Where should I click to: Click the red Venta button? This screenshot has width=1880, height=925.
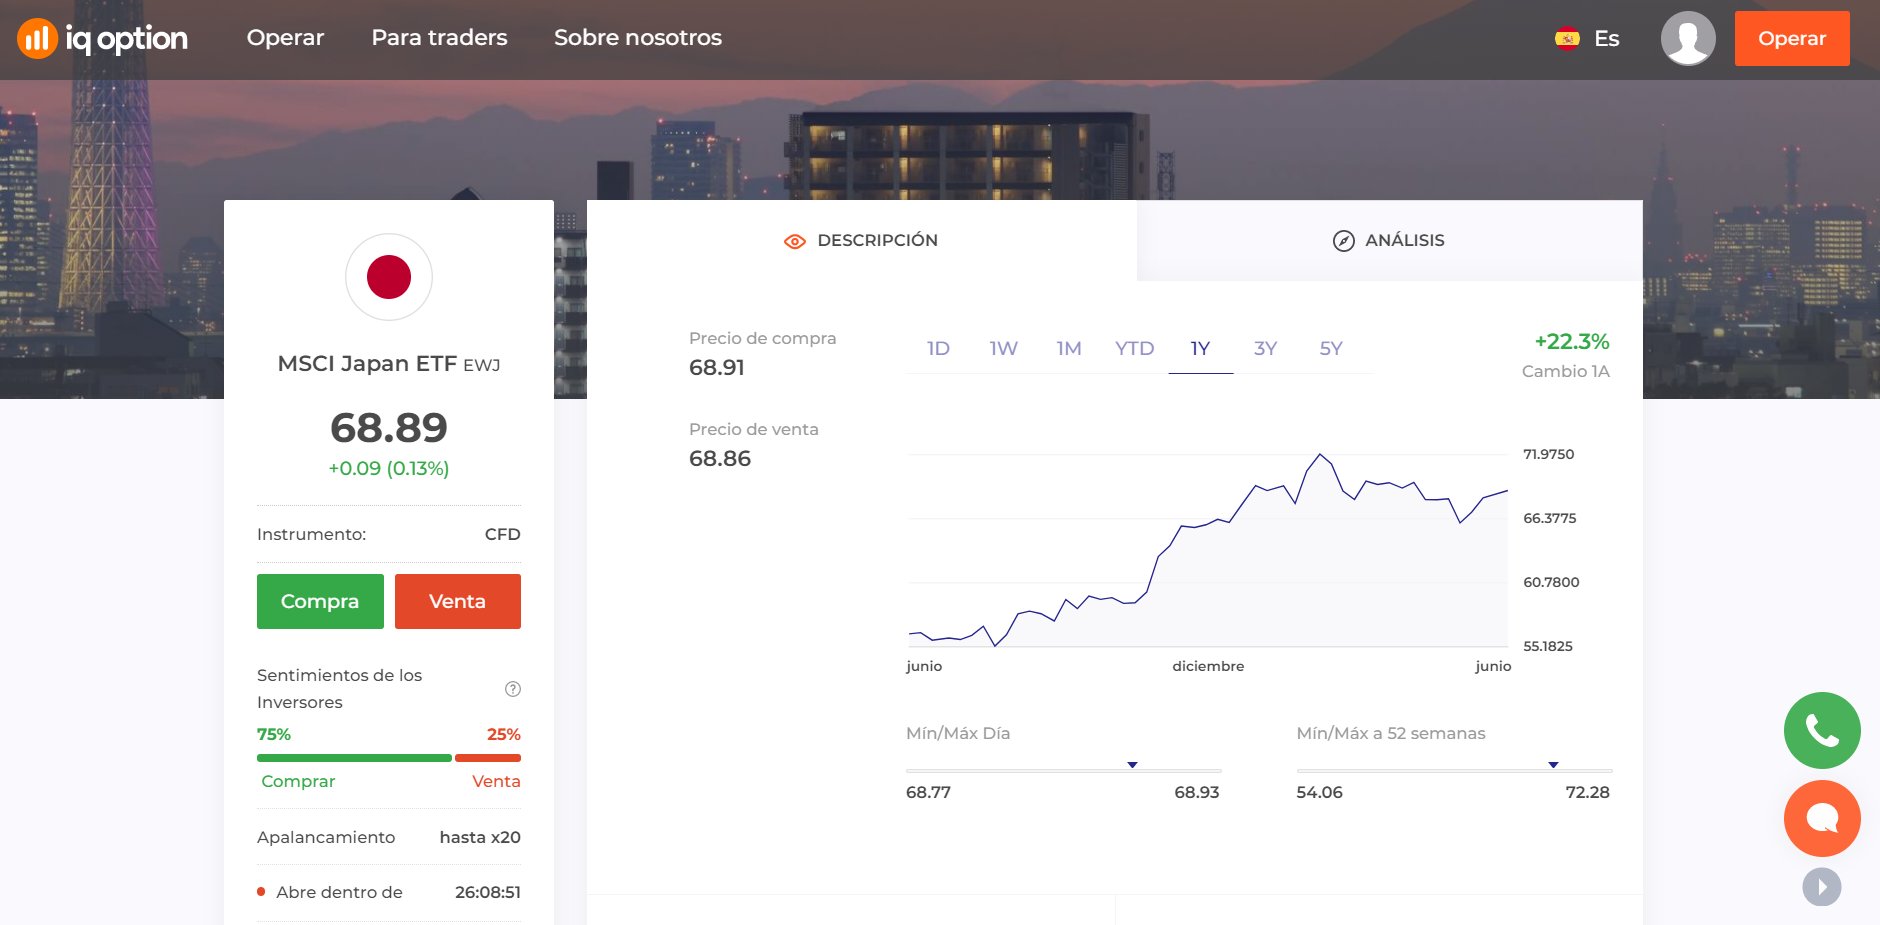coord(458,601)
